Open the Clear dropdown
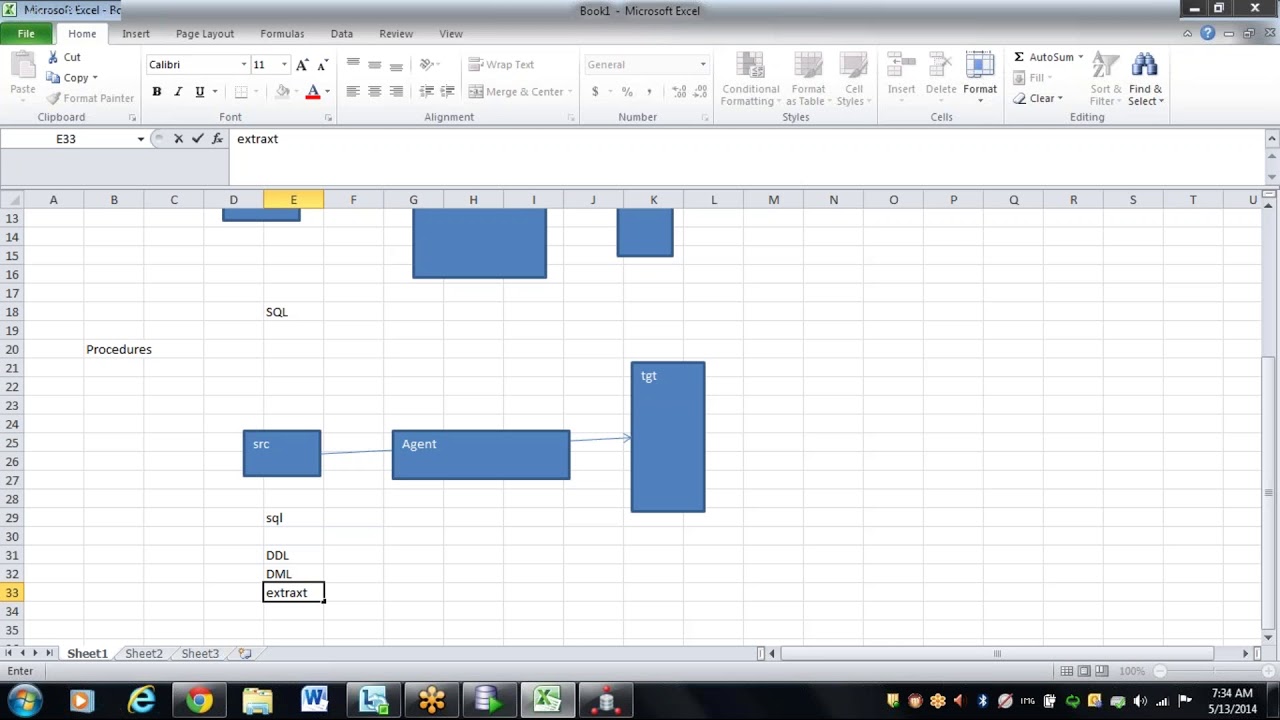The height and width of the screenshot is (720, 1280). (x=1039, y=99)
